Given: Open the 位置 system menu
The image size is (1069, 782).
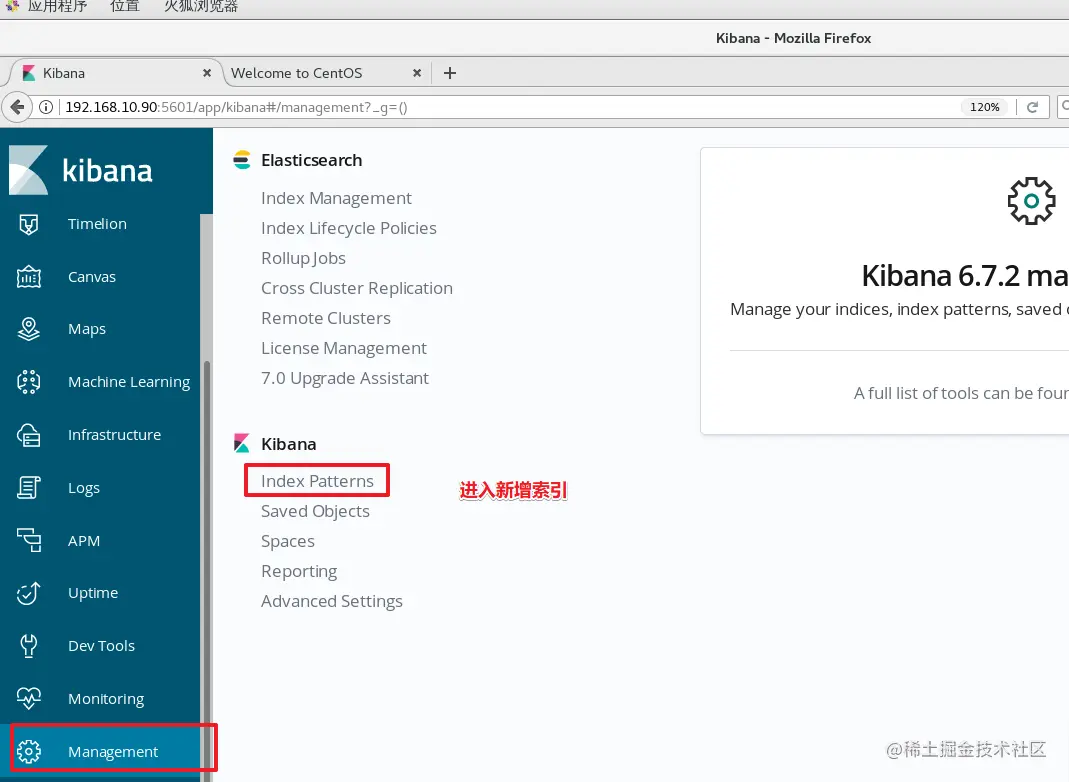Looking at the screenshot, I should point(125,6).
